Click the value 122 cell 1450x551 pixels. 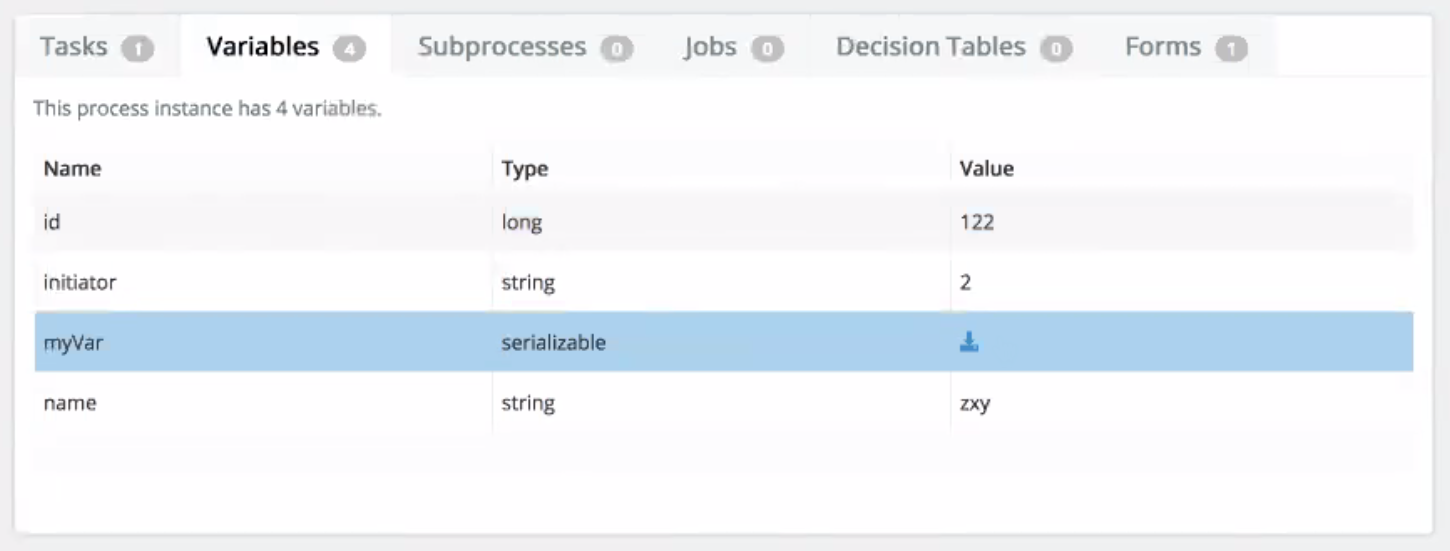[x=977, y=222]
